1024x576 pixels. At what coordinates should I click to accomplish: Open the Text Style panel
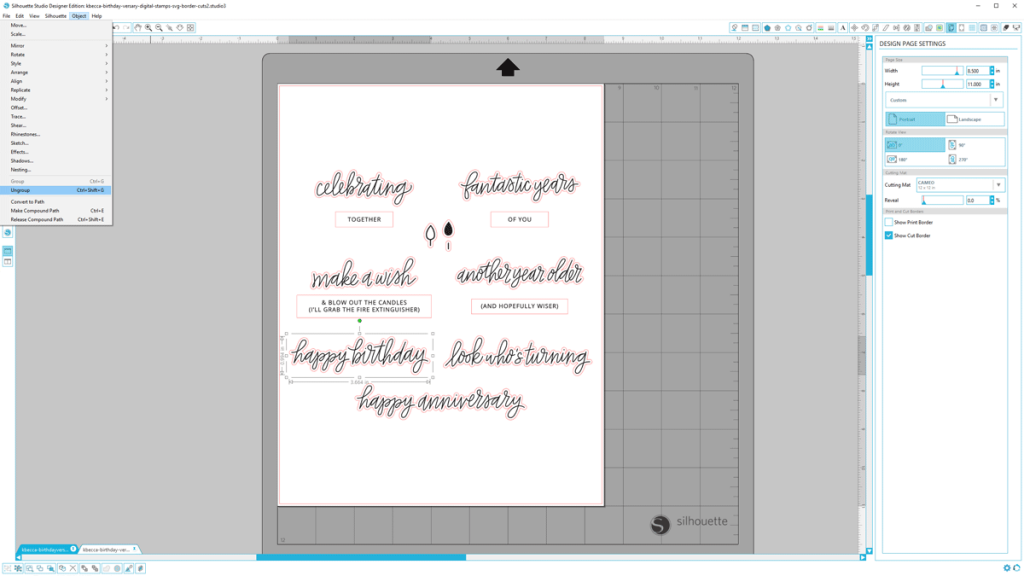point(843,27)
